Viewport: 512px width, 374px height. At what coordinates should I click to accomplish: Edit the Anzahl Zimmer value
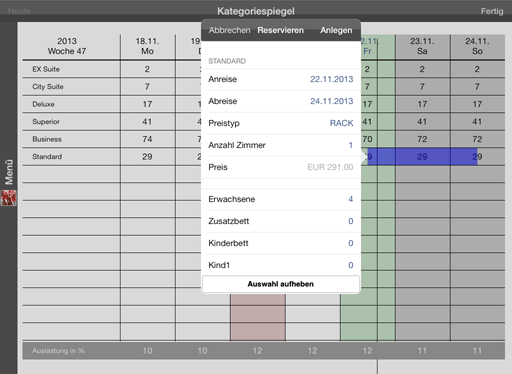281,145
